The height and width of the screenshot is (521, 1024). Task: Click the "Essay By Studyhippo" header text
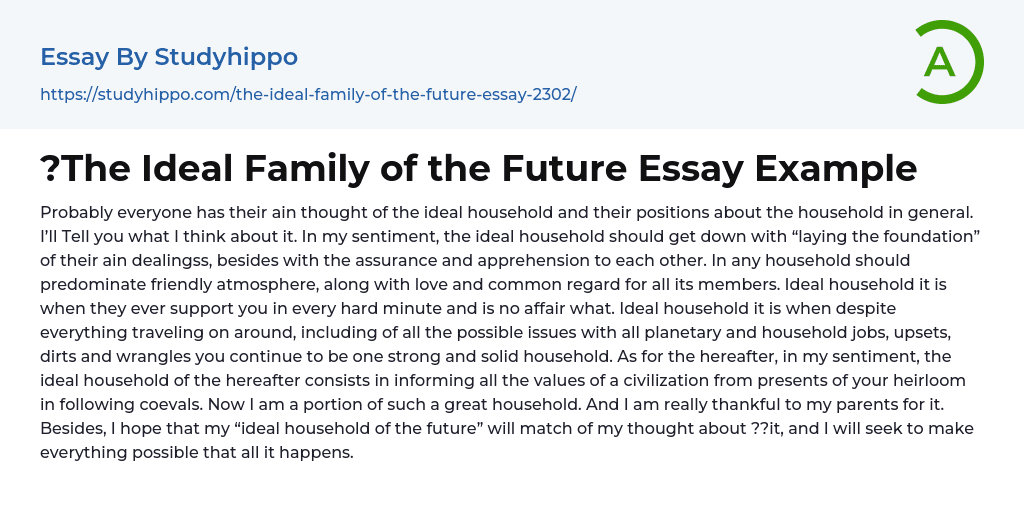169,57
